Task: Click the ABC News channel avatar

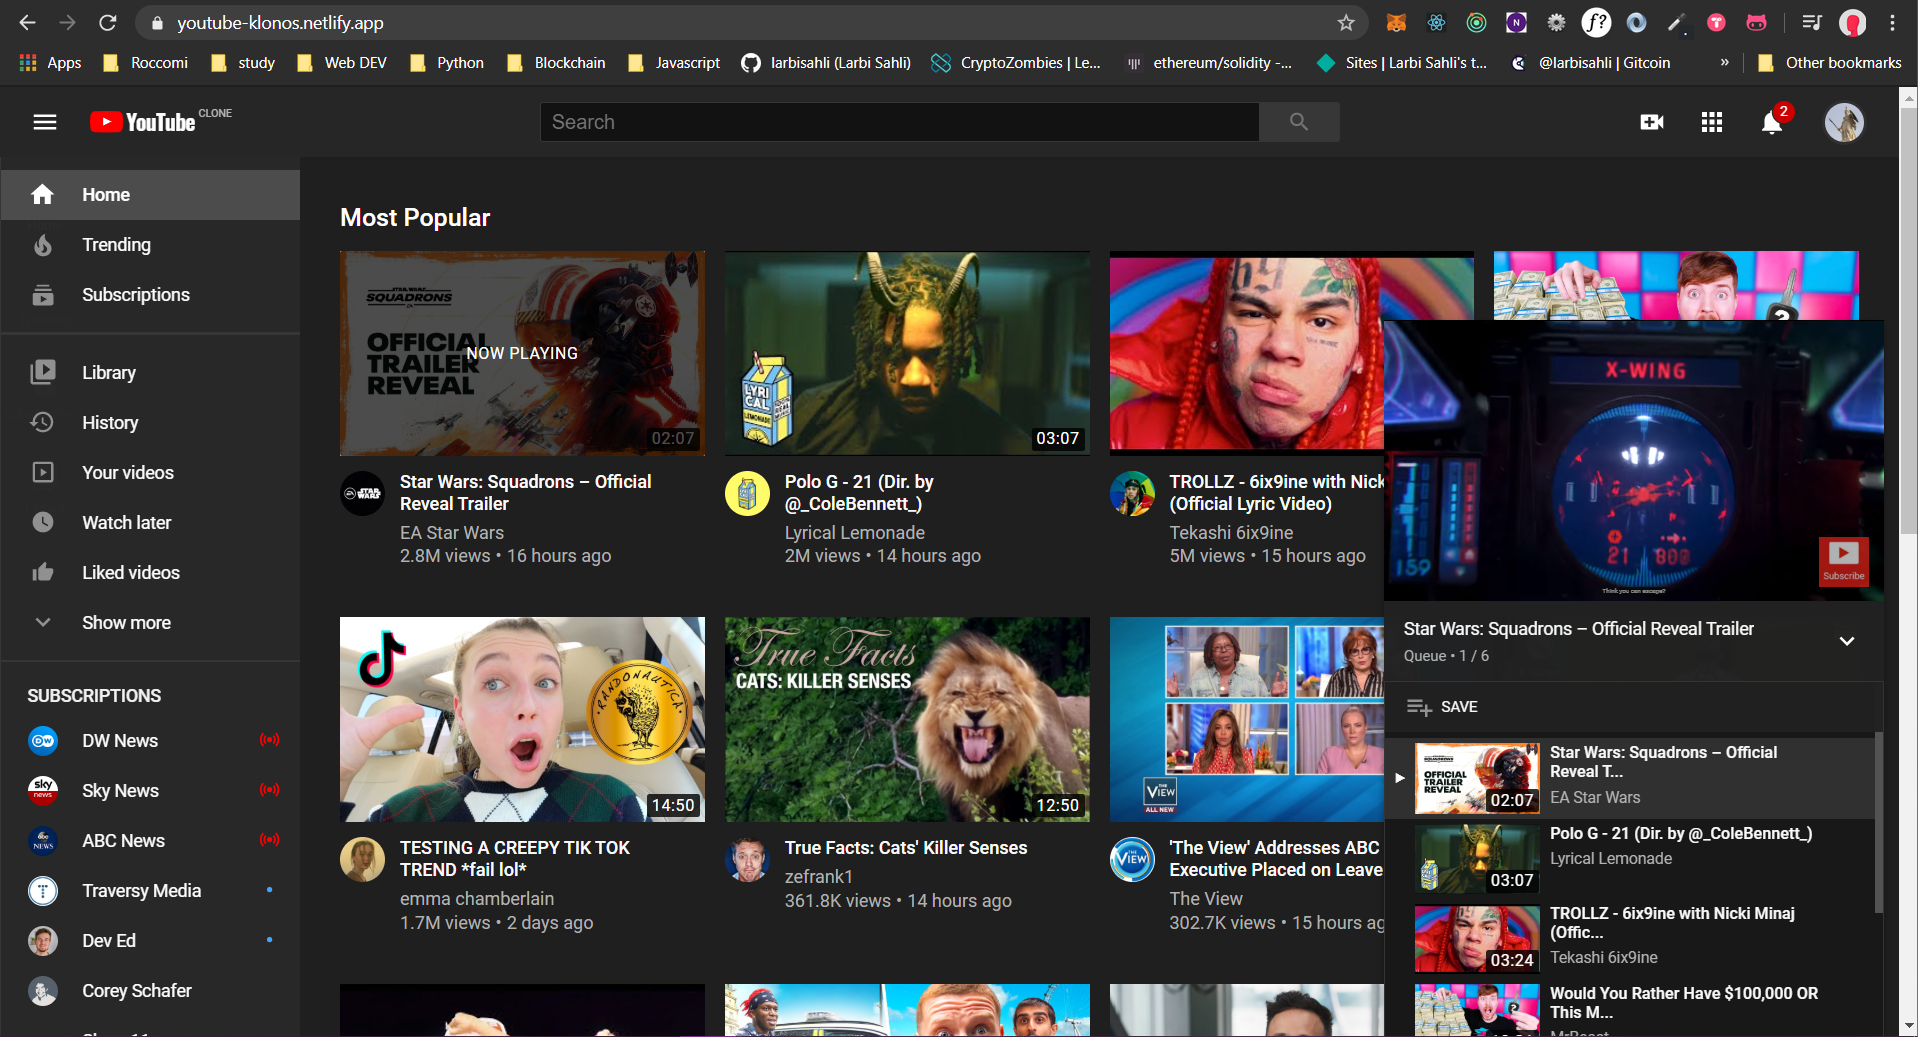Action: pos(43,840)
